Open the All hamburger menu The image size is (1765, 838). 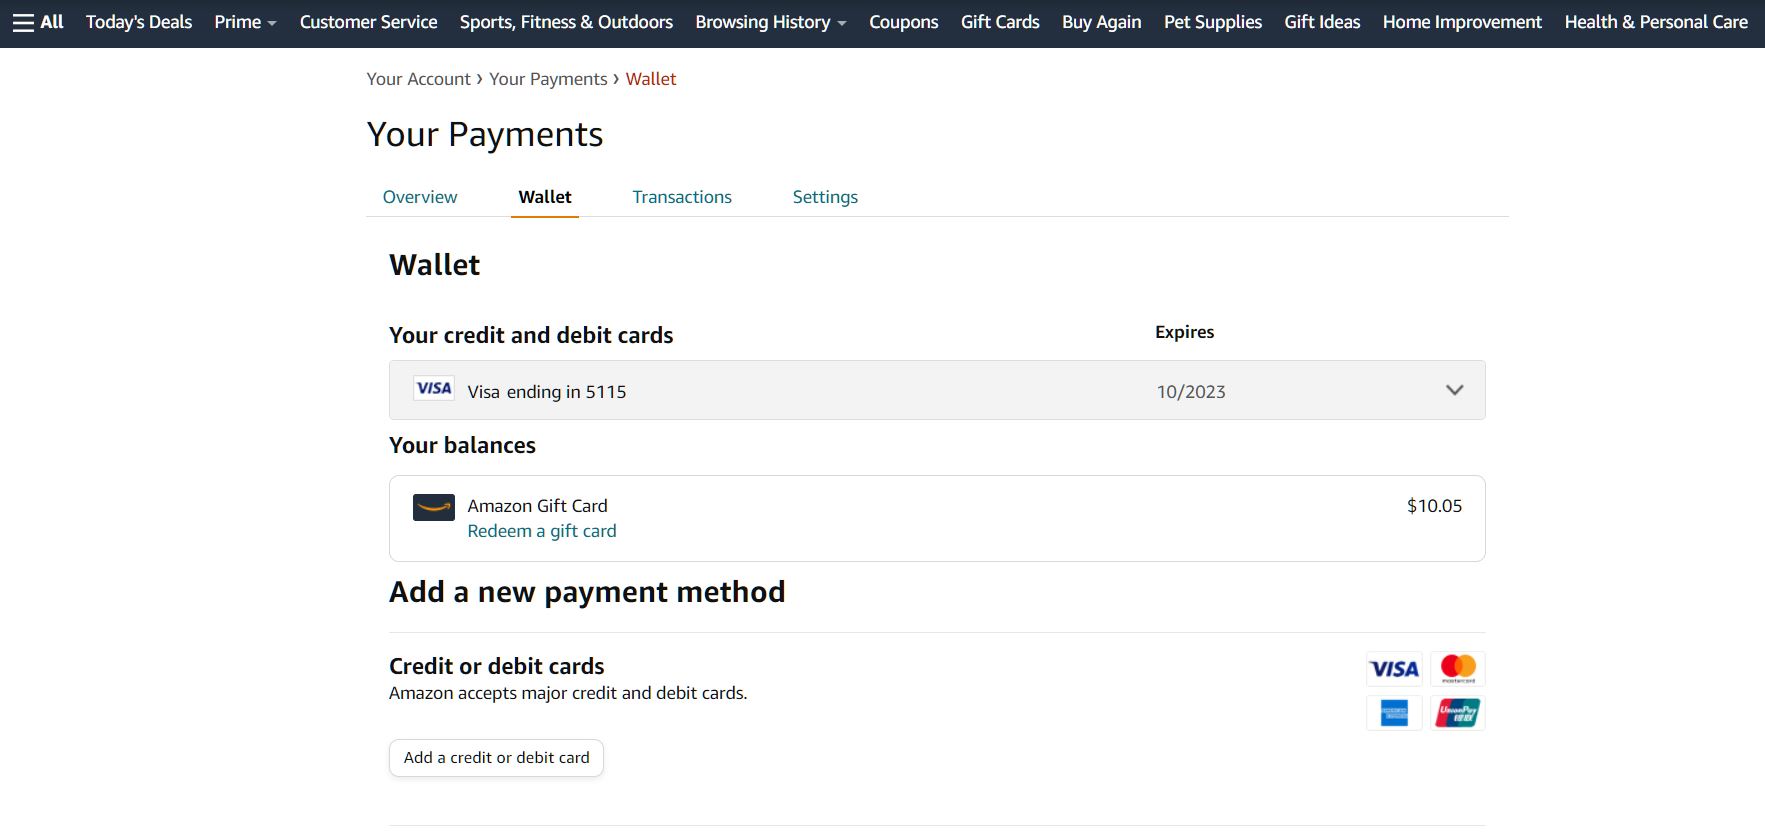point(38,22)
